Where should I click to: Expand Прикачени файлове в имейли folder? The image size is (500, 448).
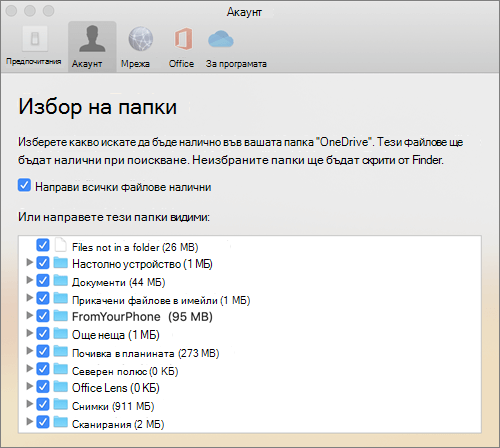[29, 297]
